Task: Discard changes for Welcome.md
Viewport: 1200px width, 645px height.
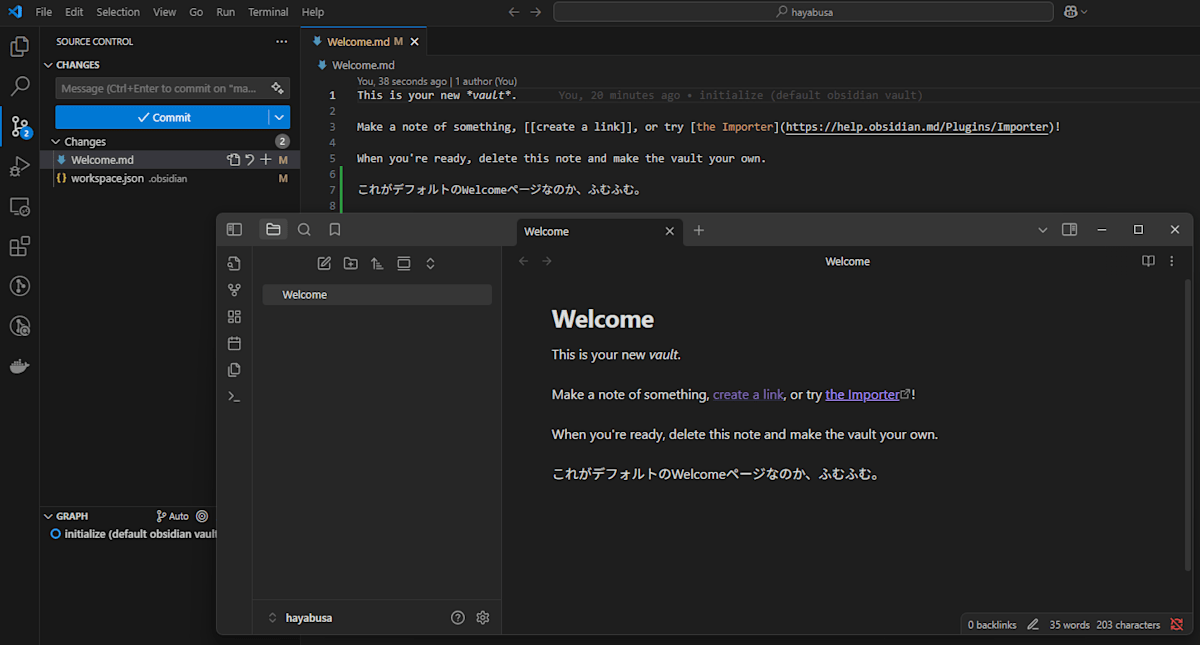Action: (x=249, y=160)
